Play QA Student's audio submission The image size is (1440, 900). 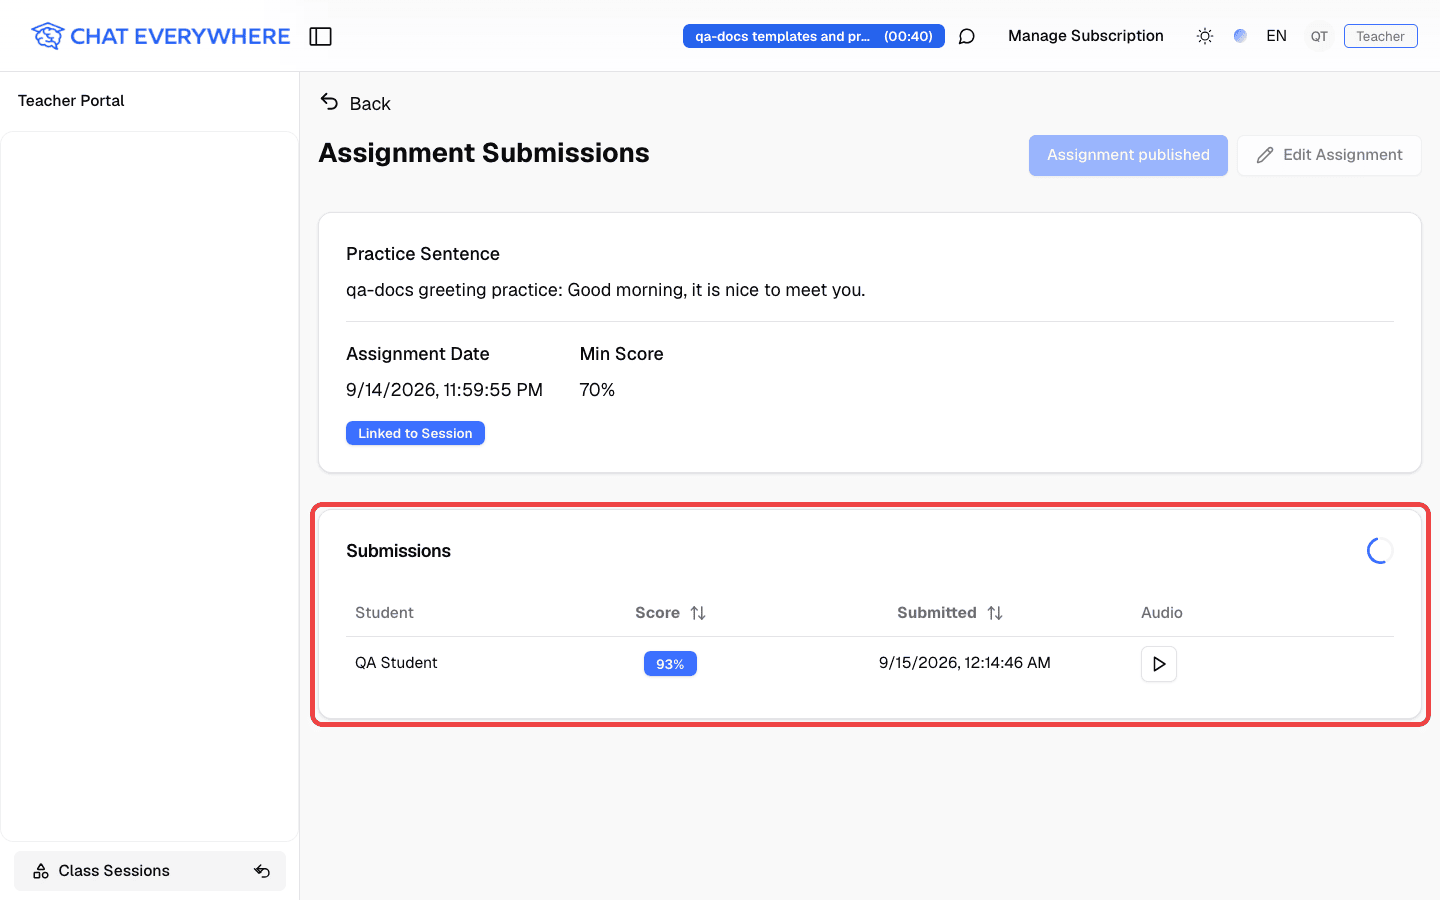click(1159, 664)
